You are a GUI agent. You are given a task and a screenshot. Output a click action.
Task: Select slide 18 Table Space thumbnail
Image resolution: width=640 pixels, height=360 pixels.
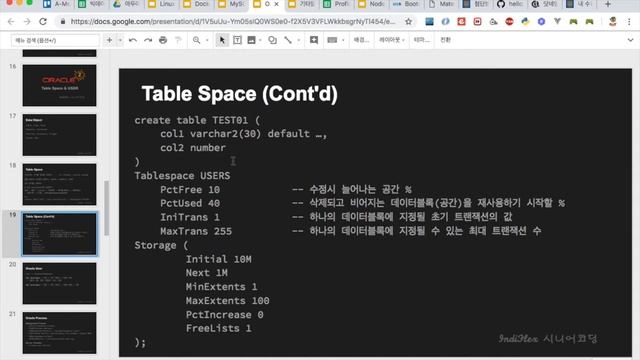60,184
